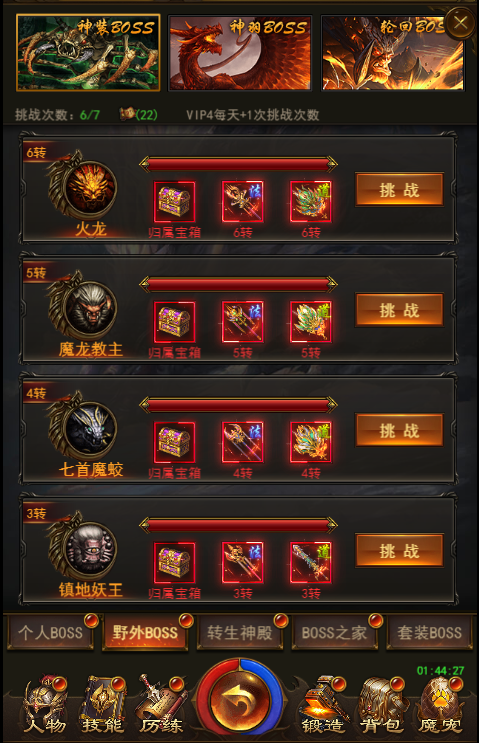Click the 魔龙教主 red health bar
This screenshot has width=479, height=743.
[238, 284]
